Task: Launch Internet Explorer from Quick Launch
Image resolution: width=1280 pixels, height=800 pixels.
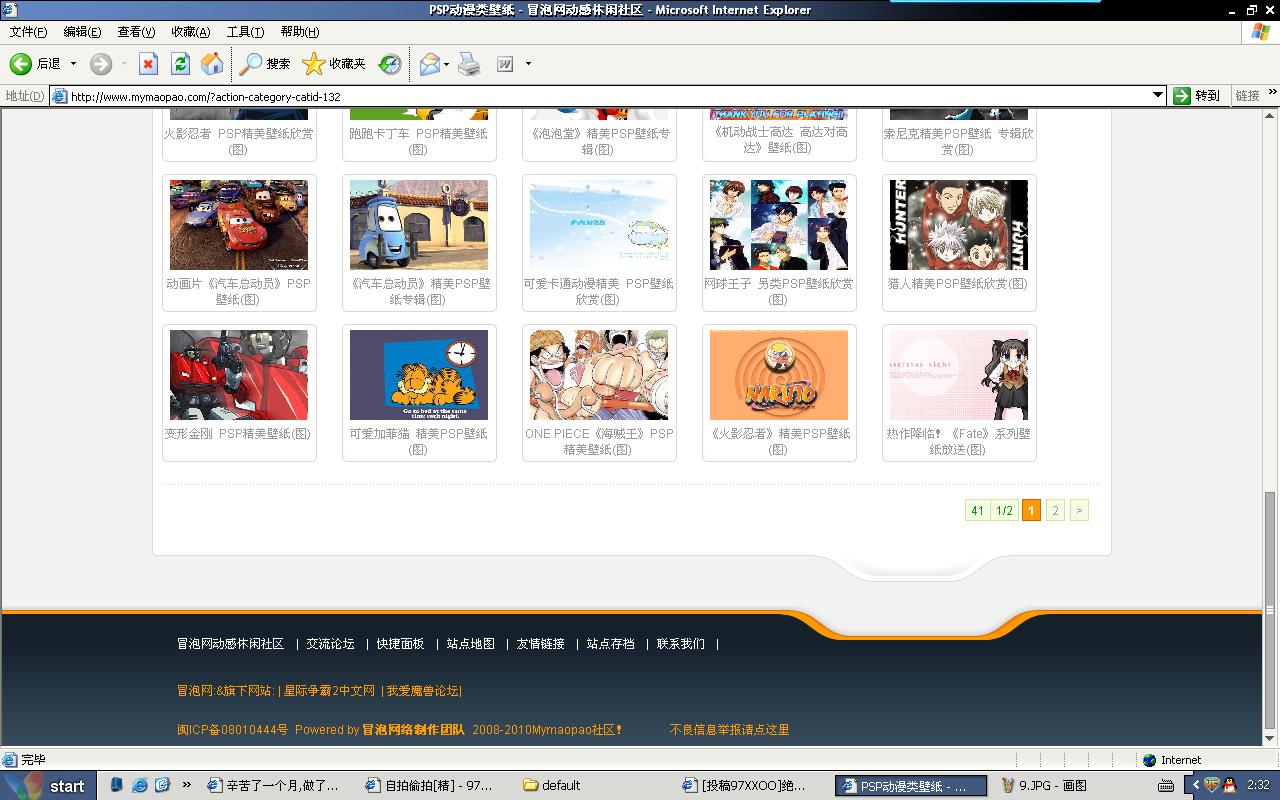Action: (x=140, y=785)
